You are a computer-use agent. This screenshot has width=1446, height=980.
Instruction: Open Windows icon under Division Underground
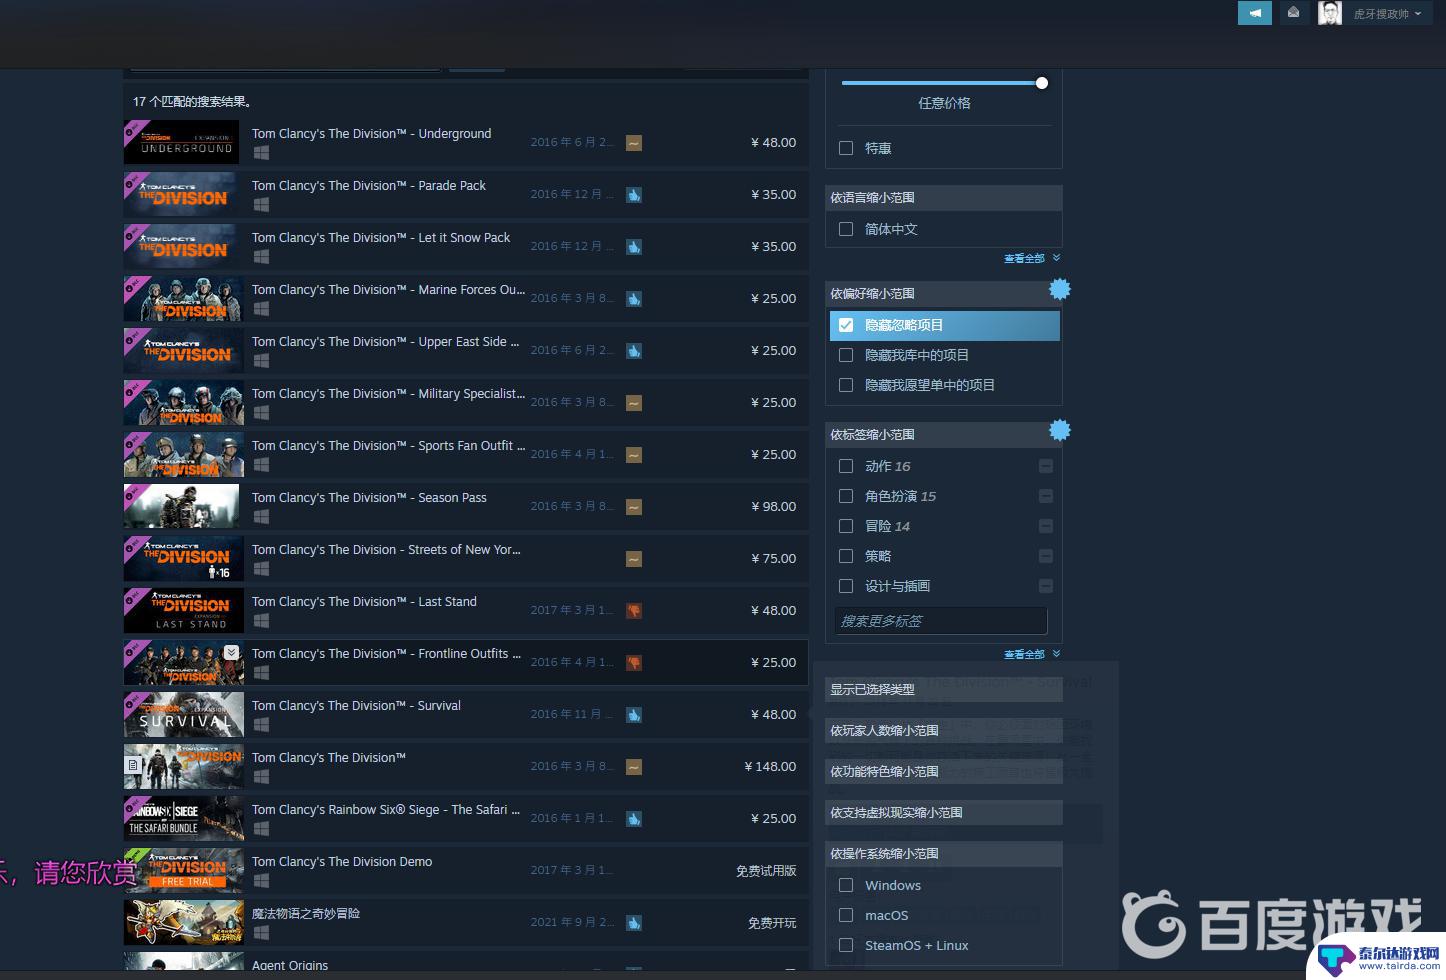(x=261, y=153)
